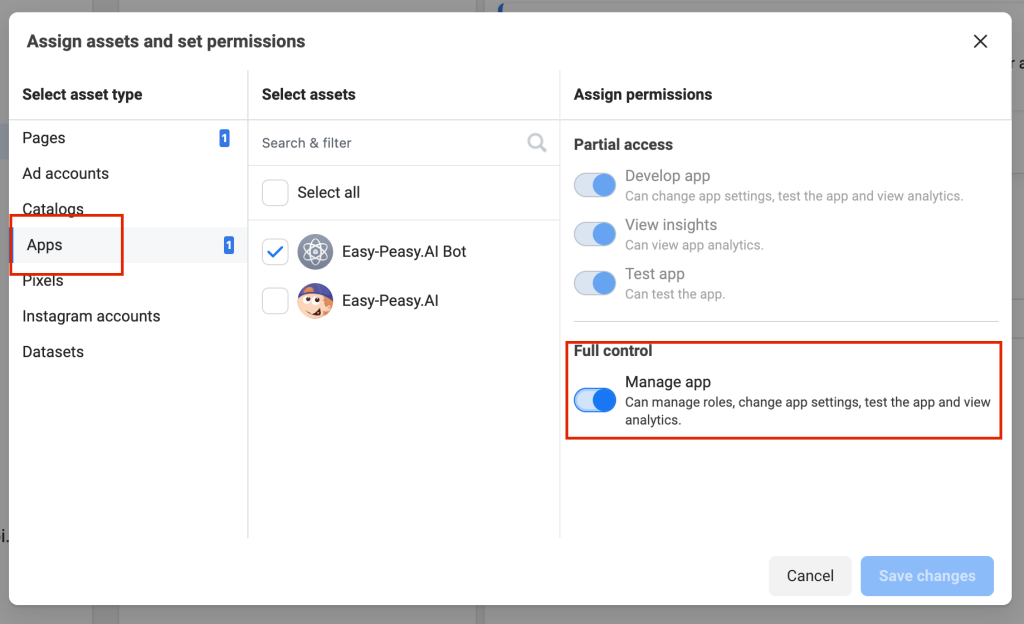Click the Pages count badge
Image resolution: width=1024 pixels, height=624 pixels.
click(x=224, y=138)
